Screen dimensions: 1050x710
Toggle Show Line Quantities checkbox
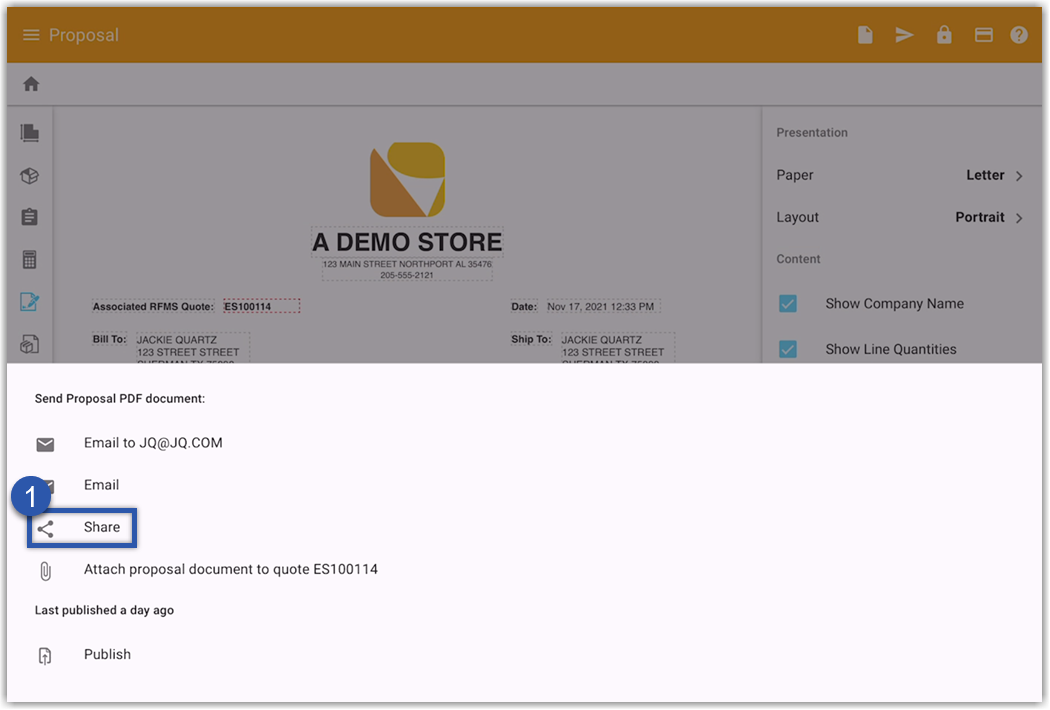(x=788, y=349)
